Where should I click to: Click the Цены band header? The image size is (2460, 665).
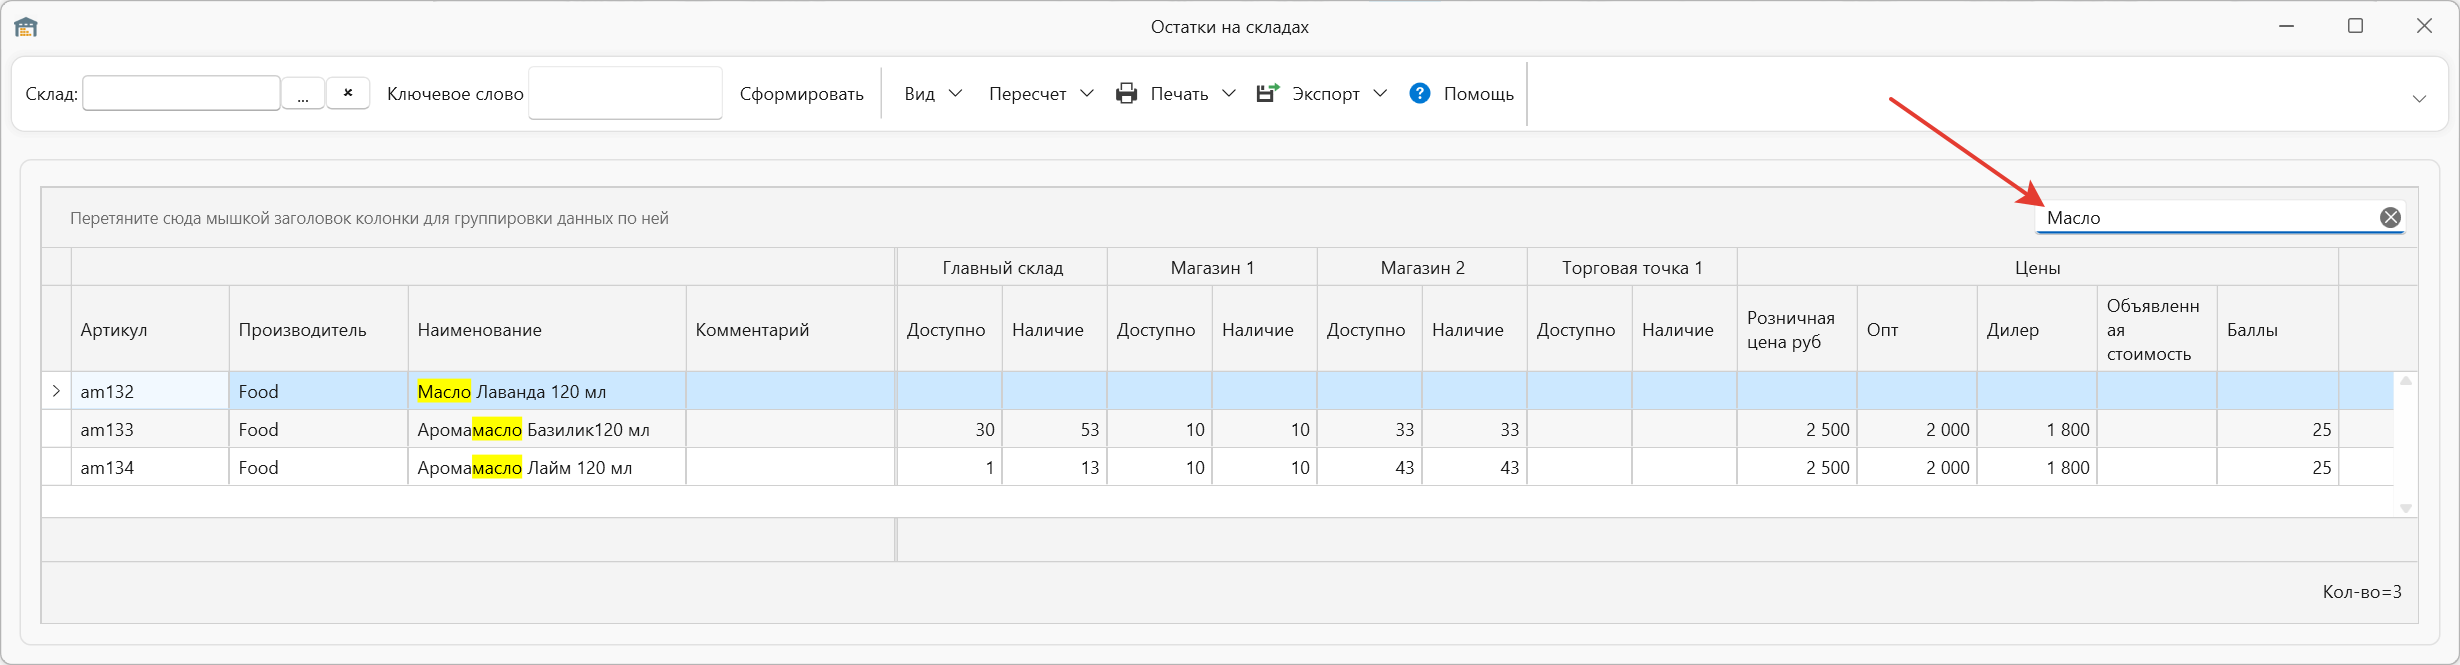click(2037, 267)
